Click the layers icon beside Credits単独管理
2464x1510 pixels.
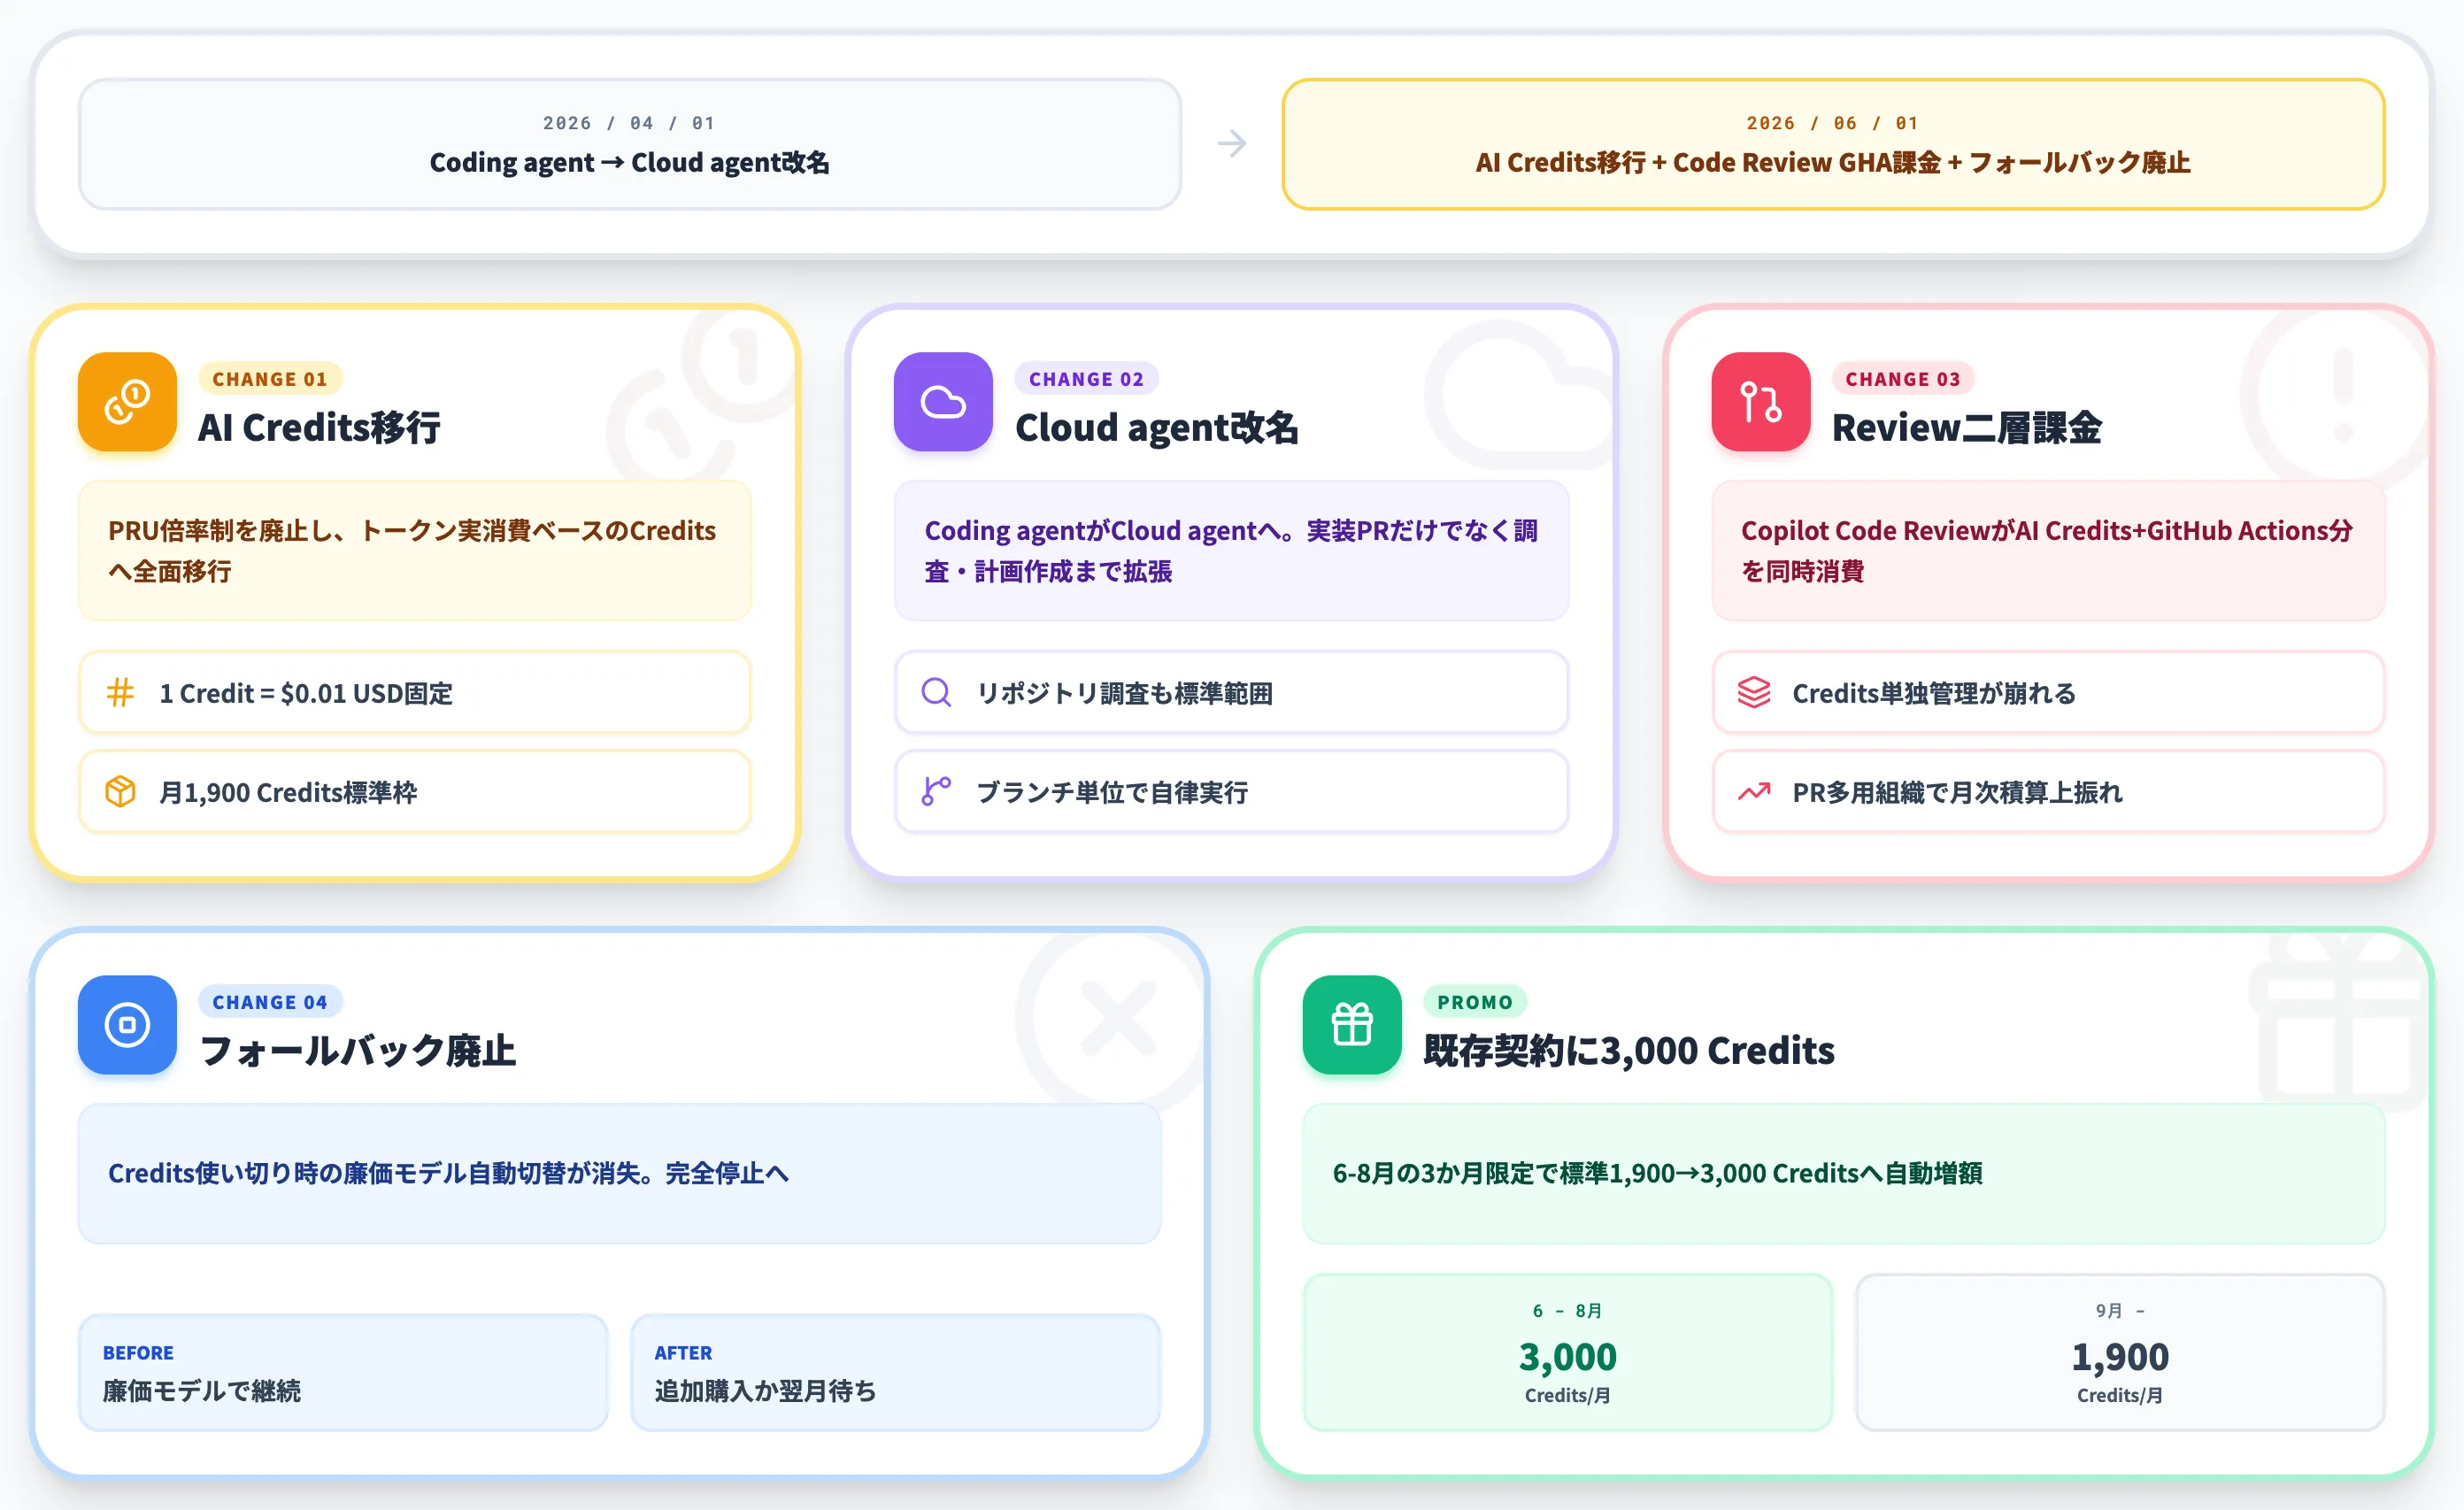click(1753, 692)
